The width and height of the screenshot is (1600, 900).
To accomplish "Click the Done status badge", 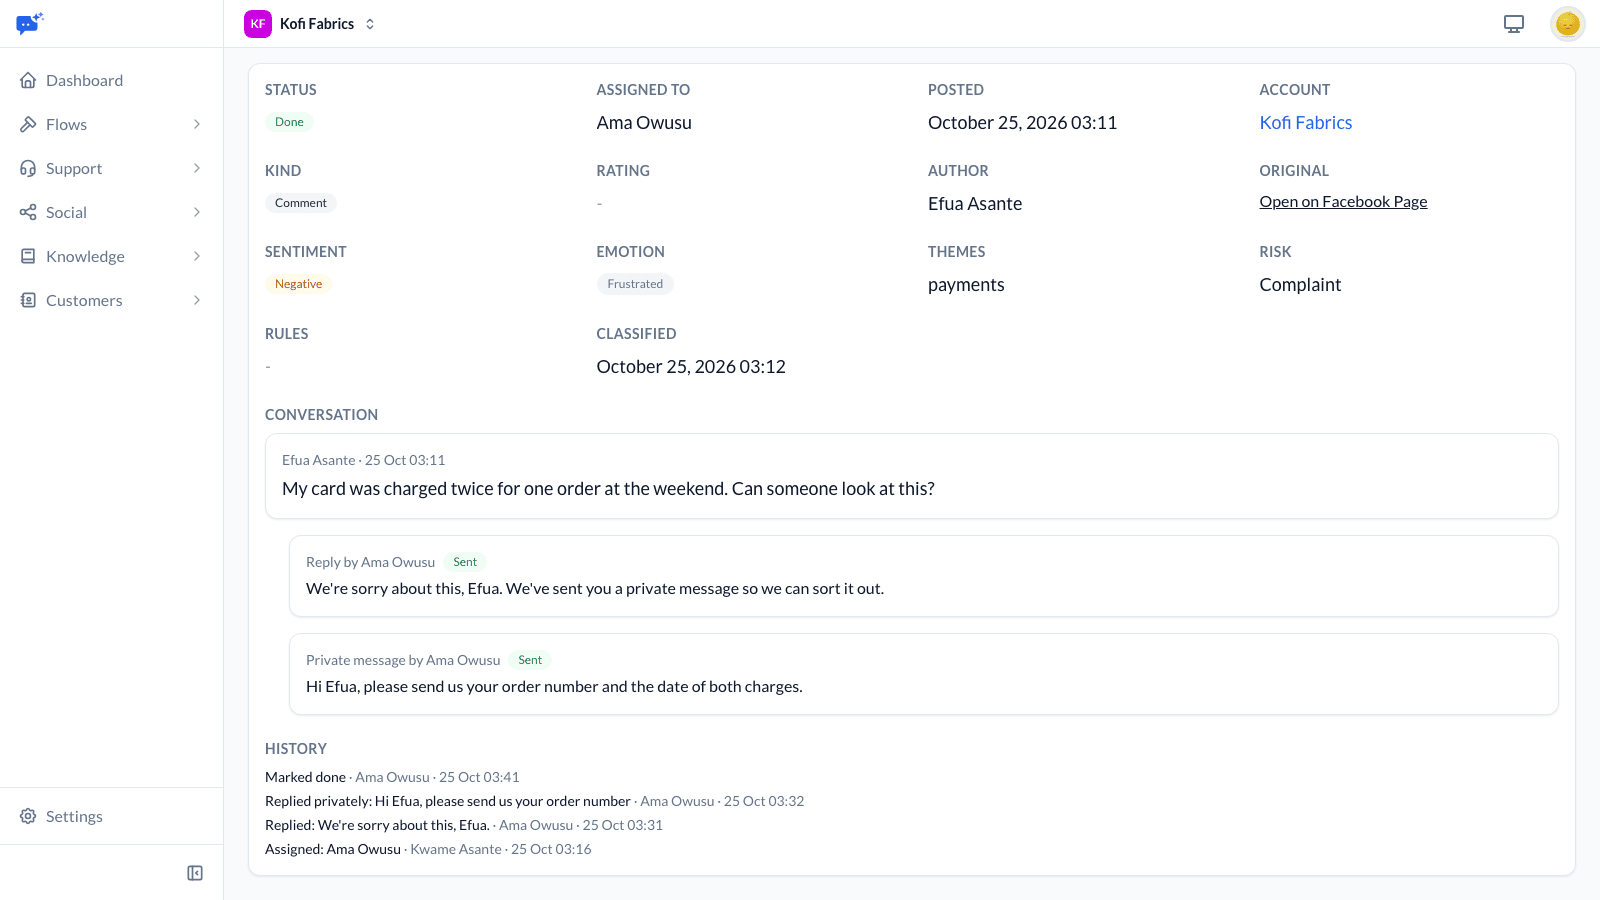I will (289, 122).
